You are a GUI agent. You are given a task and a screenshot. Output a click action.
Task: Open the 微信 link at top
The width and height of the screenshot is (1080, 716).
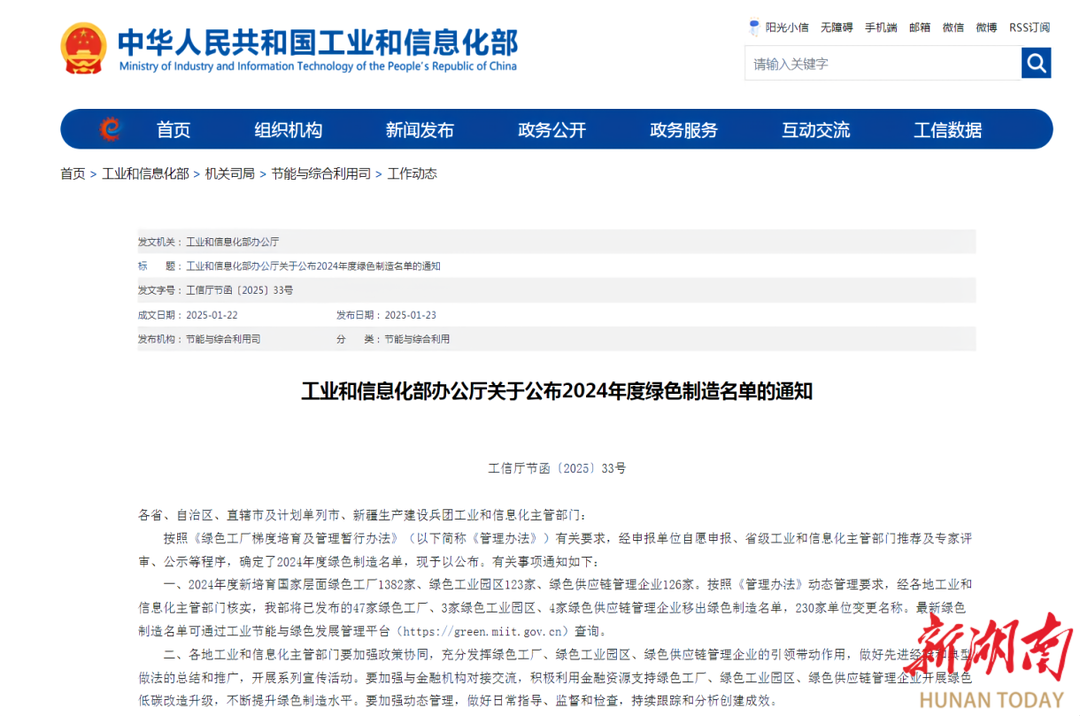(953, 28)
